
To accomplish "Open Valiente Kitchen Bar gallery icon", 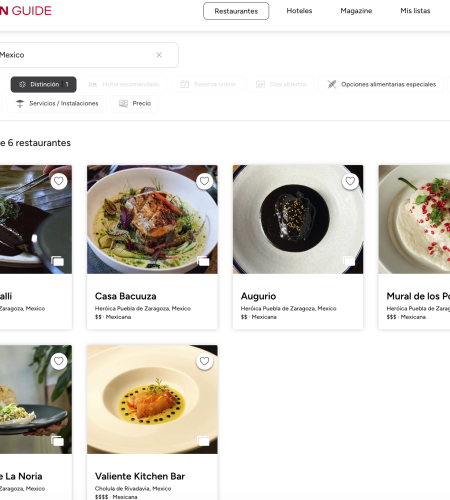I will tap(203, 441).
